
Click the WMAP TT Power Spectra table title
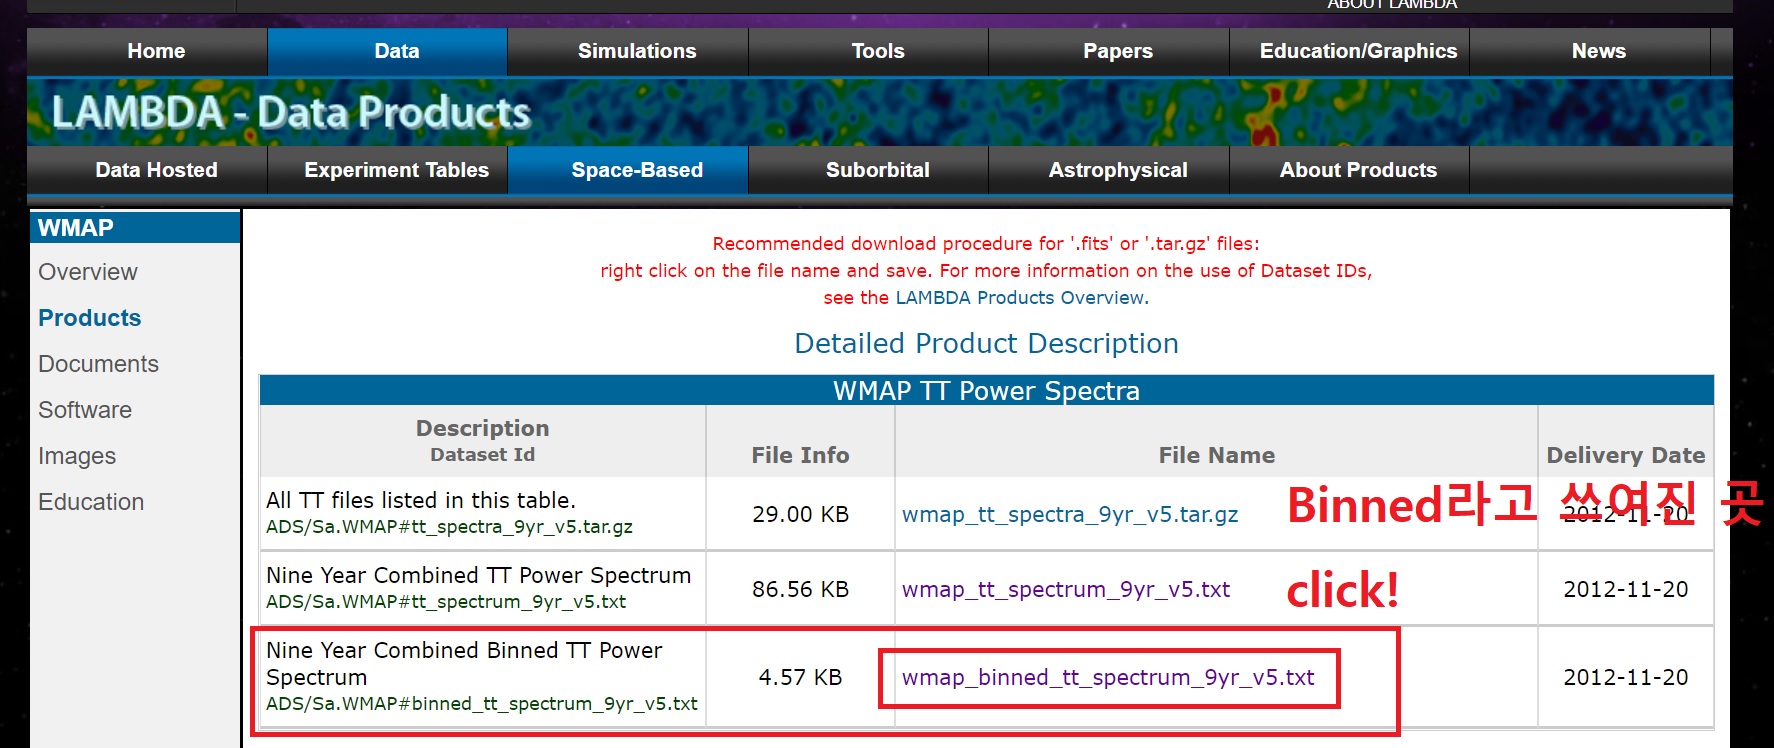[986, 390]
